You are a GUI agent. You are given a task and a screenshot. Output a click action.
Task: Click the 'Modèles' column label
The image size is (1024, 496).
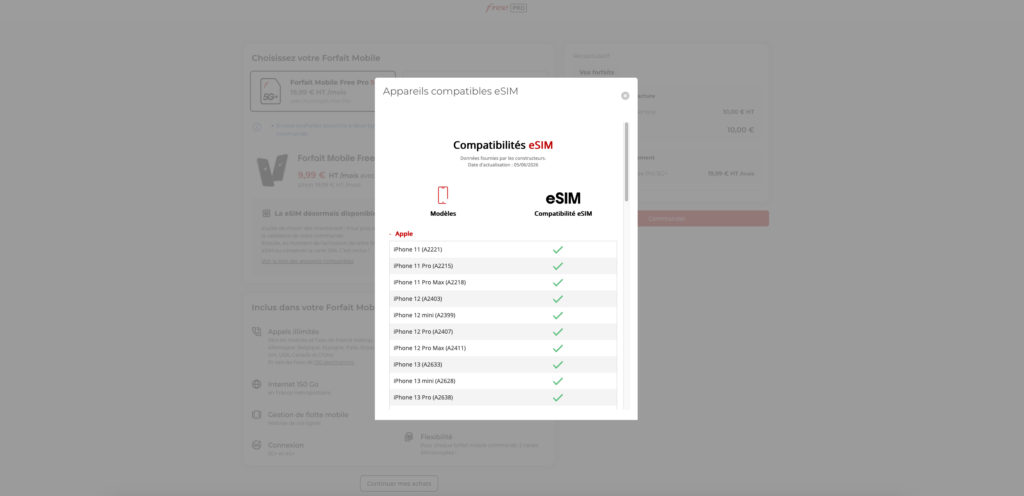tap(443, 213)
